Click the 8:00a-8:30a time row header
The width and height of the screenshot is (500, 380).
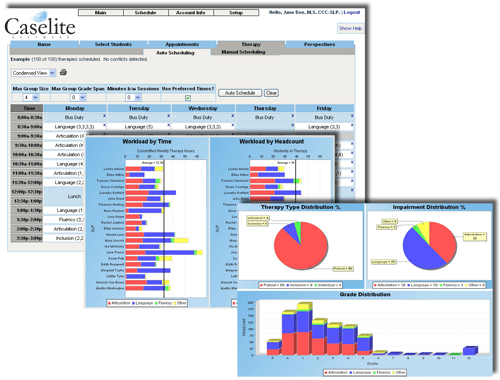(27, 117)
